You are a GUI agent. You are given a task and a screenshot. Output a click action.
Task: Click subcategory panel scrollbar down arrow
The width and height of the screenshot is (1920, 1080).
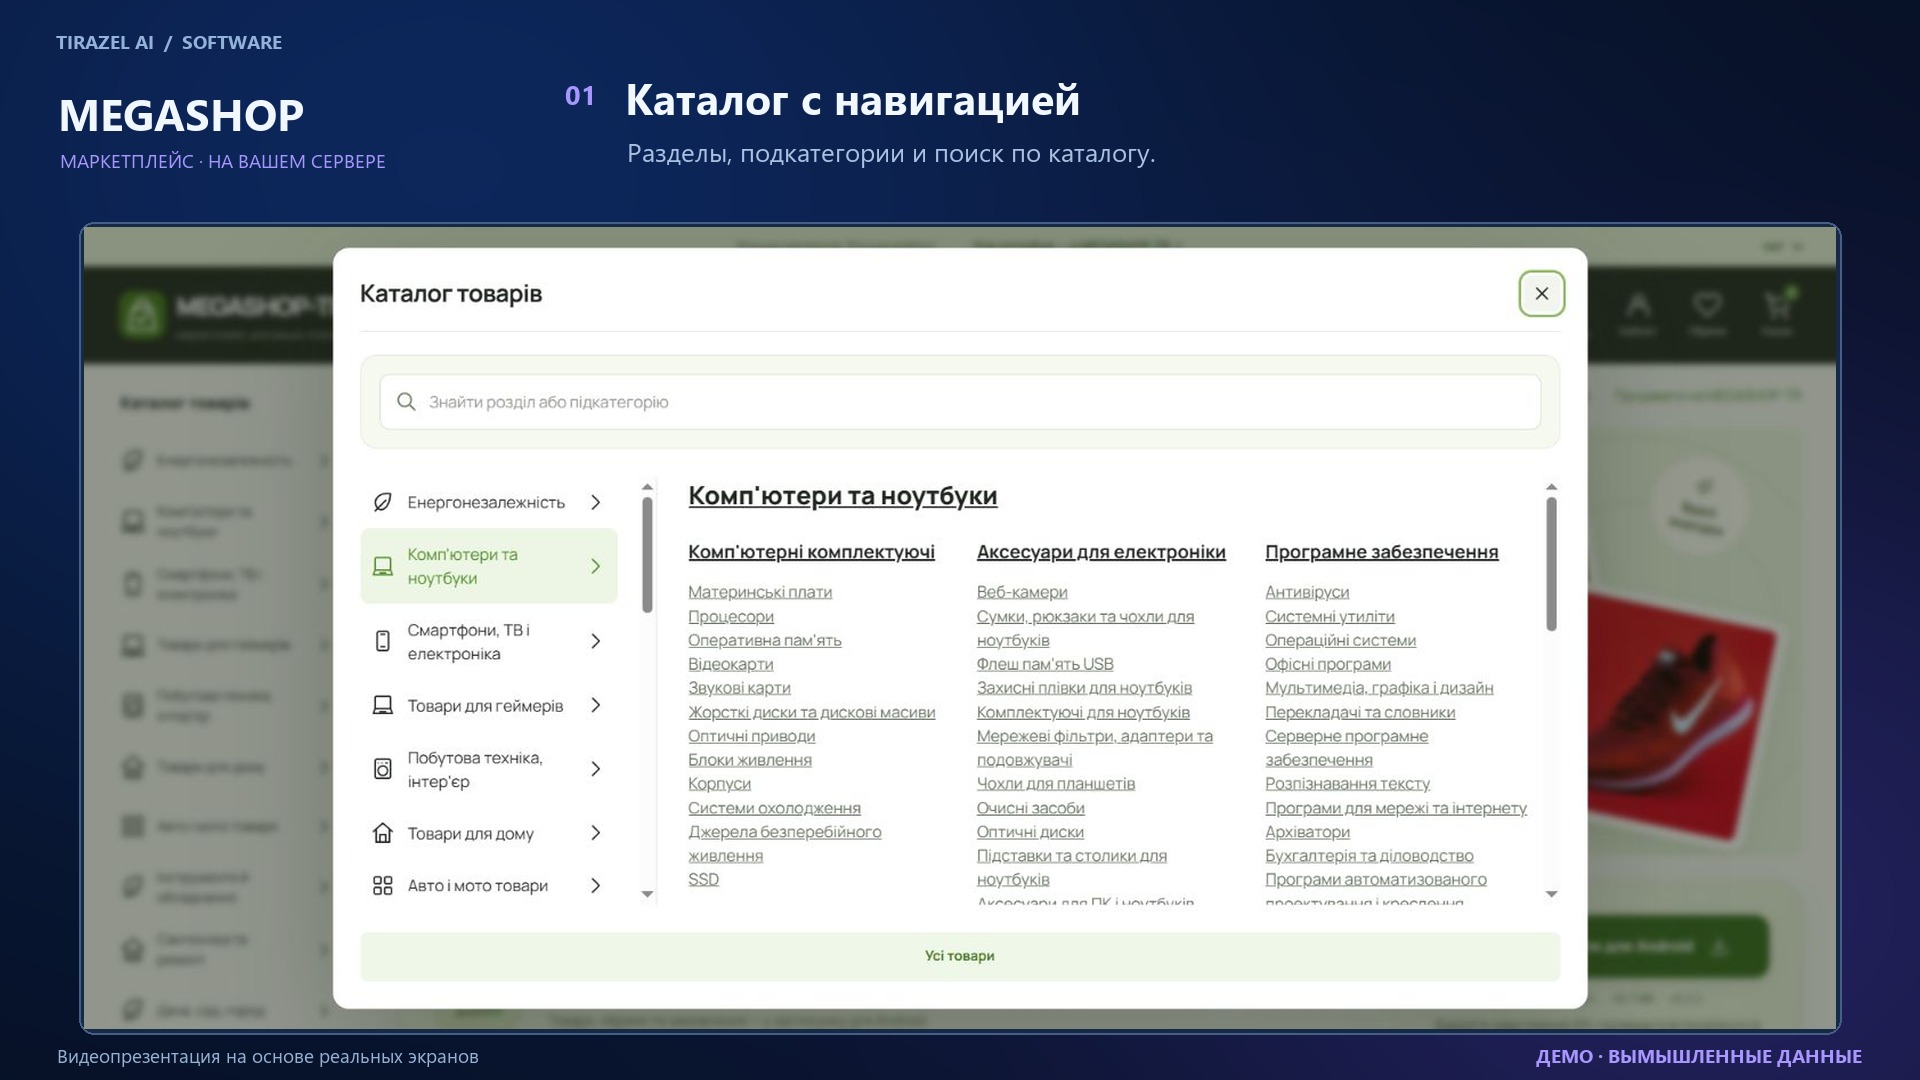click(x=1551, y=894)
